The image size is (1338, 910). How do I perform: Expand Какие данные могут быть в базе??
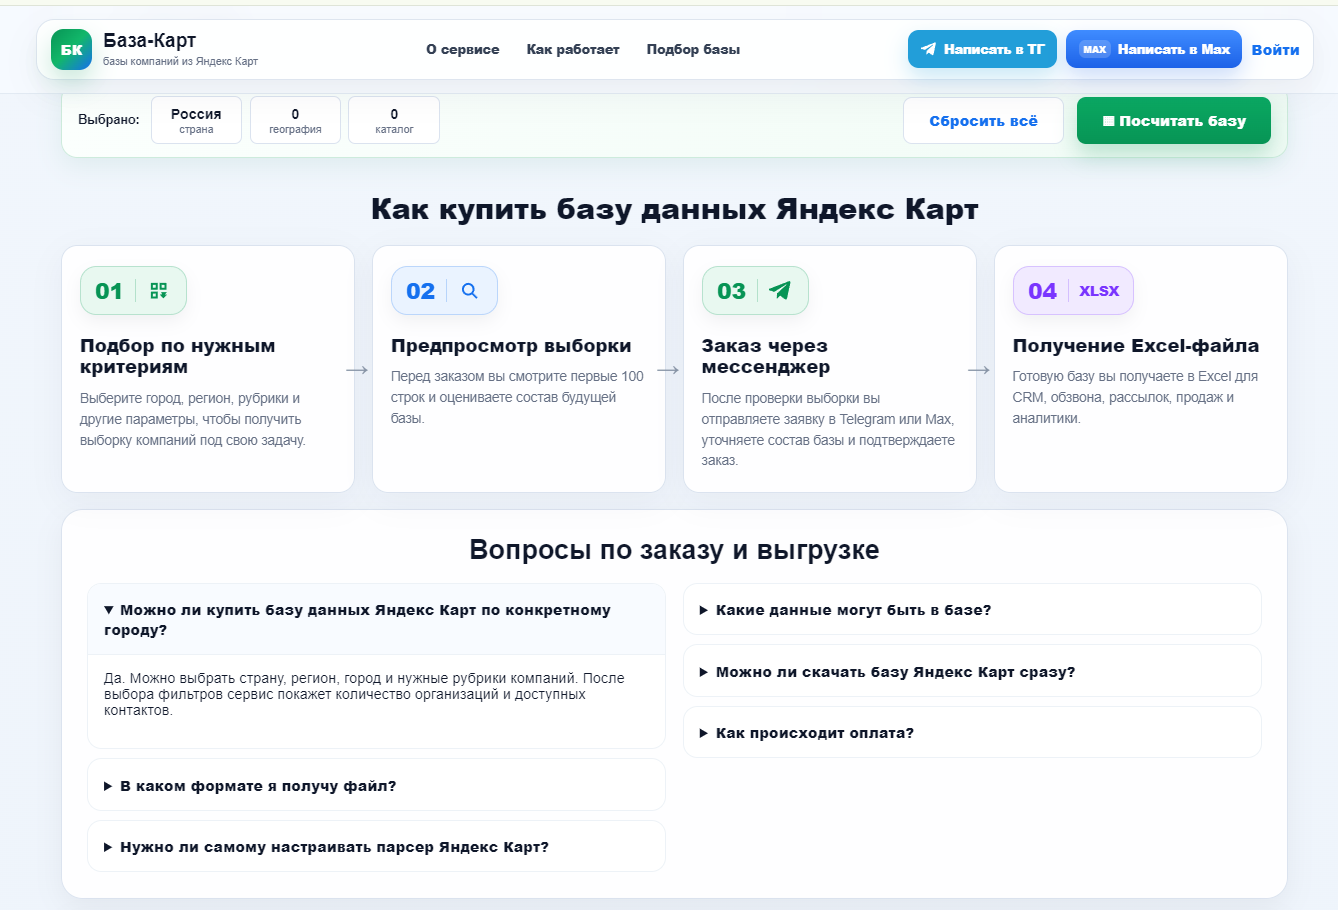[x=972, y=610]
